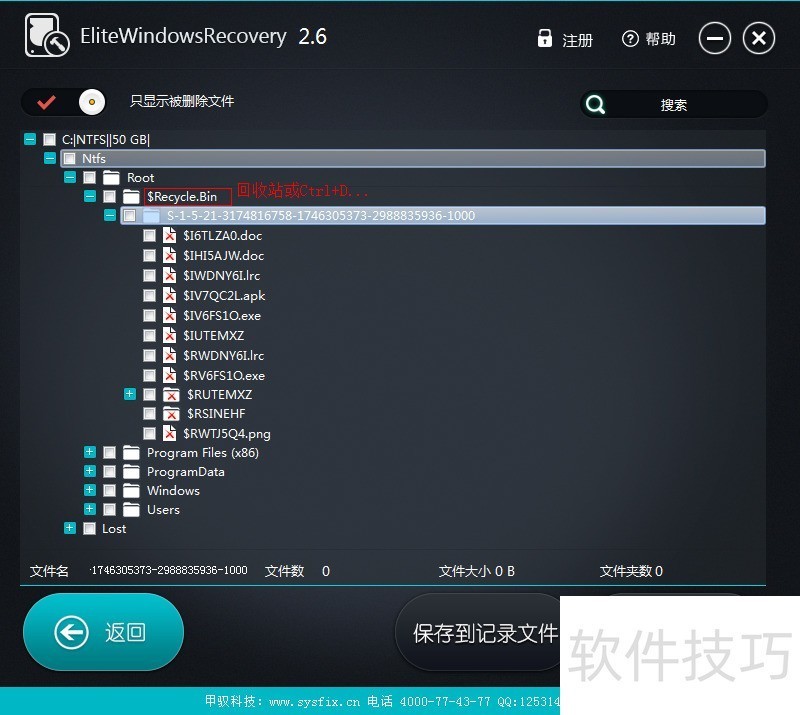Image resolution: width=800 pixels, height=715 pixels.
Task: Click the lock icon next to 注册
Action: 545,39
